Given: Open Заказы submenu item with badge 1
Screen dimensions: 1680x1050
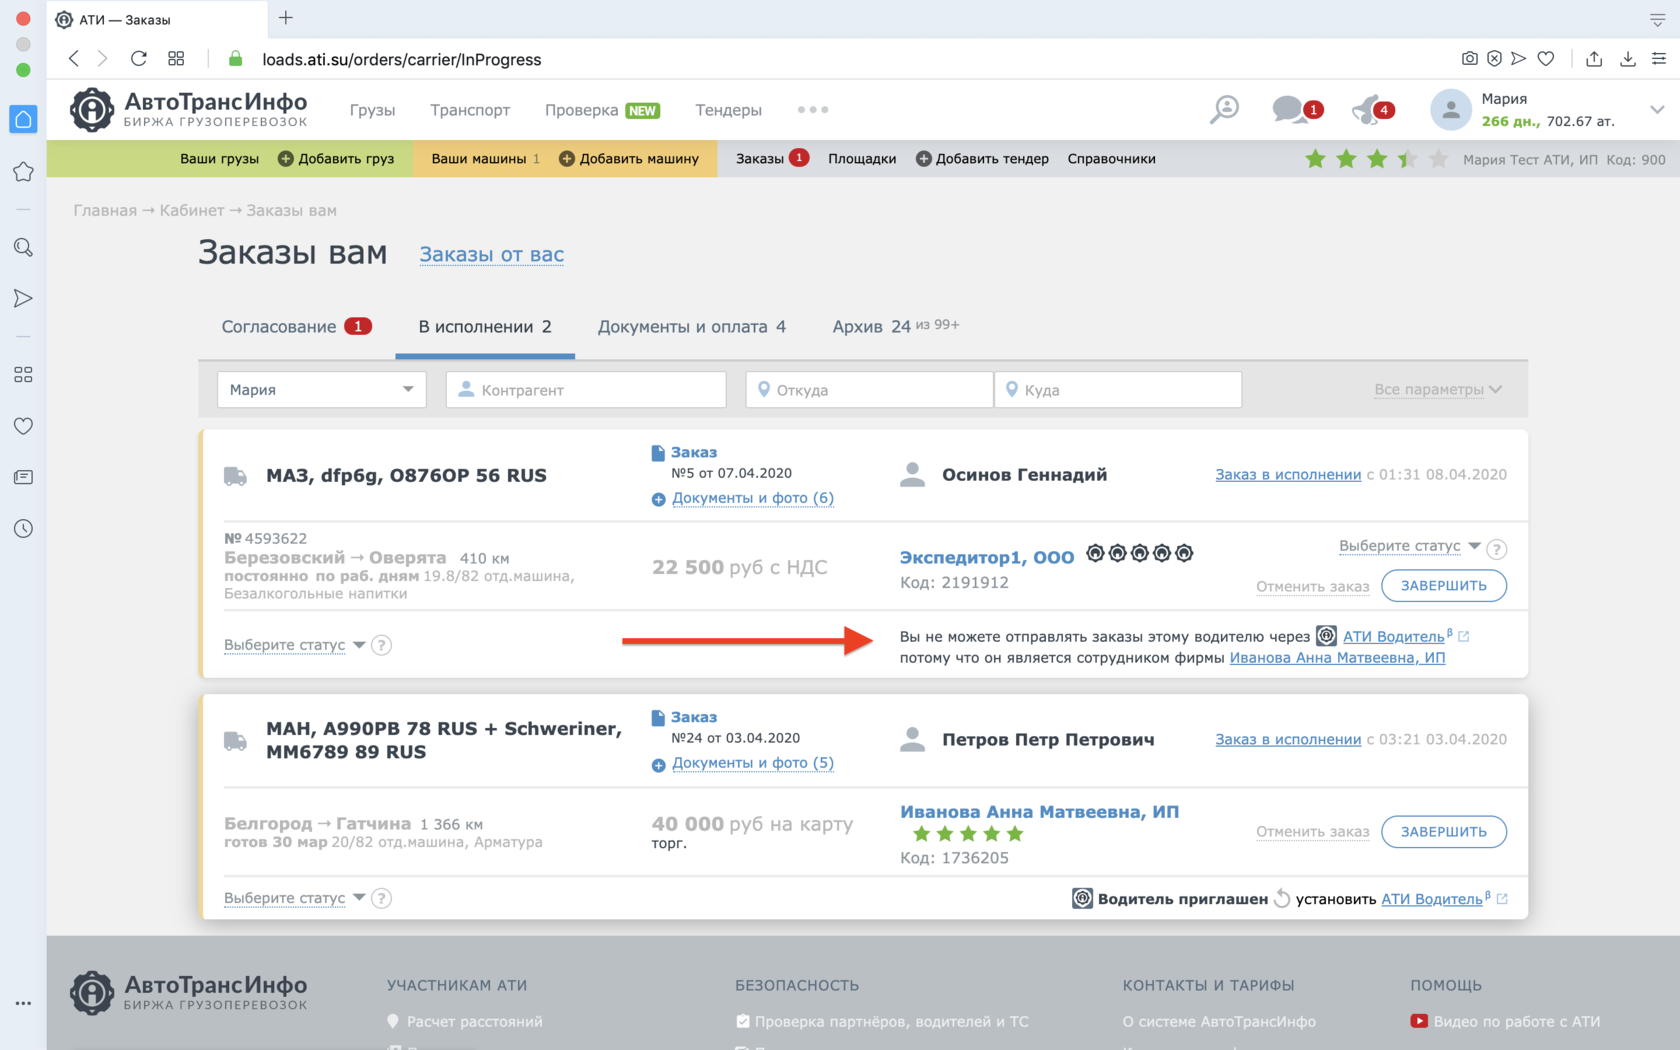Looking at the screenshot, I should pos(772,159).
